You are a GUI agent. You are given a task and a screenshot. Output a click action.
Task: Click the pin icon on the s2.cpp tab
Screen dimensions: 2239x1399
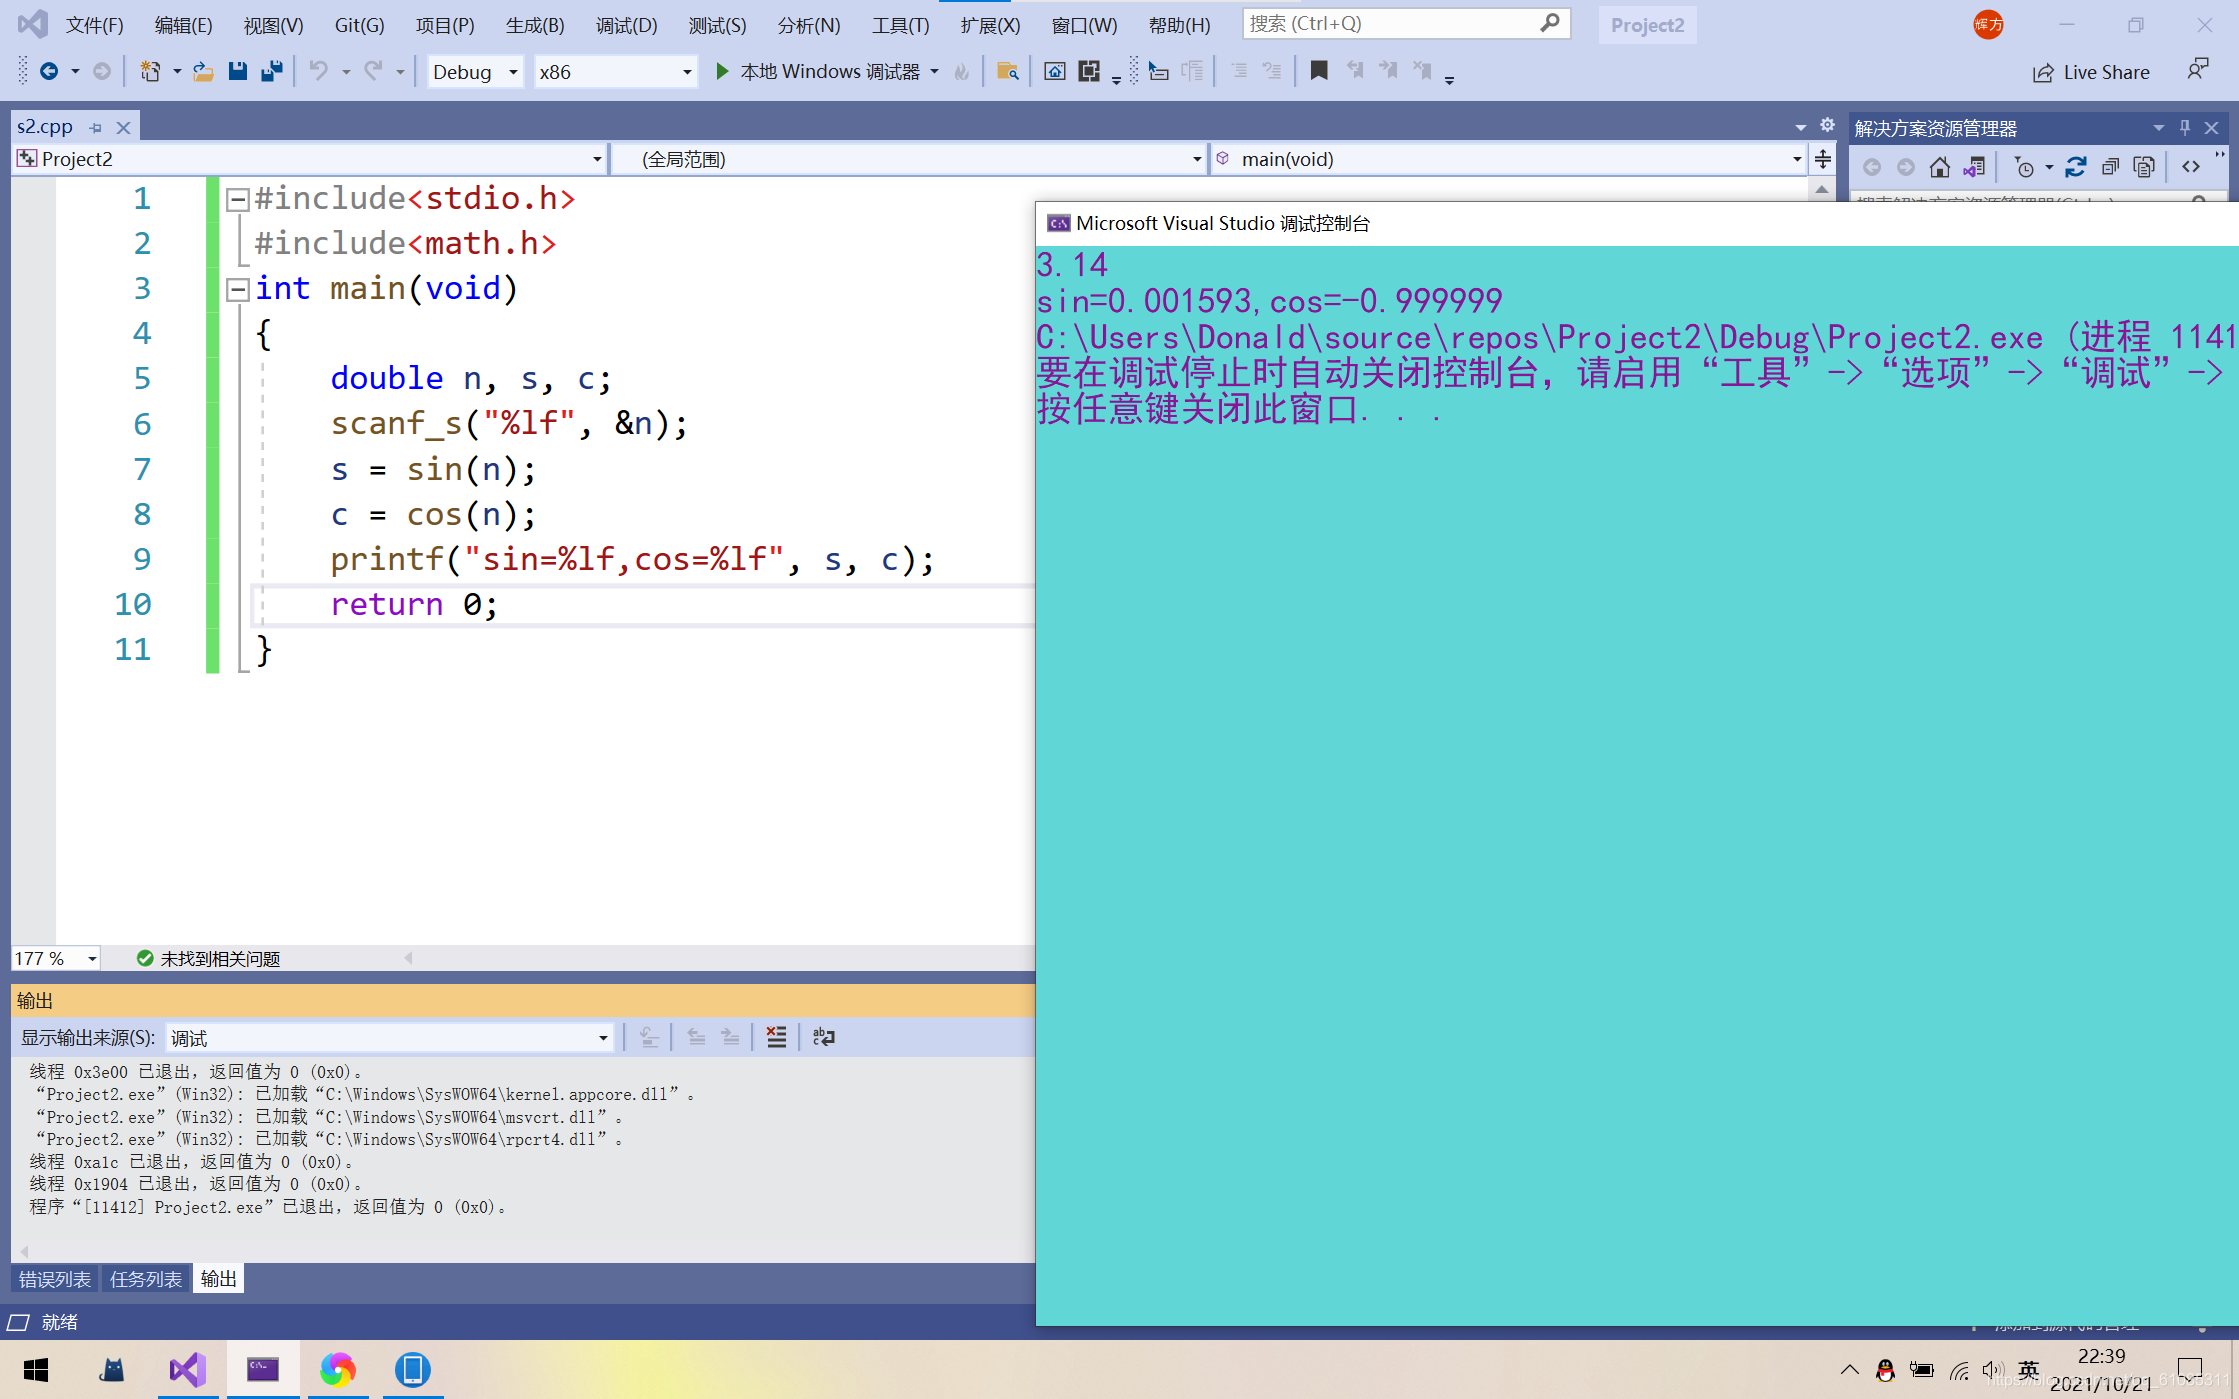point(96,128)
